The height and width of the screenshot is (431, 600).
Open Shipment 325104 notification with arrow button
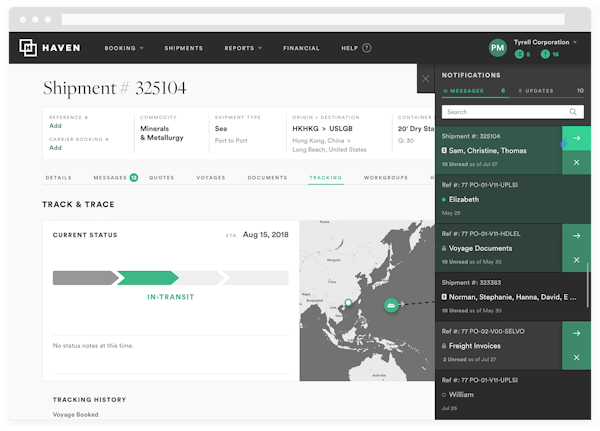click(577, 138)
